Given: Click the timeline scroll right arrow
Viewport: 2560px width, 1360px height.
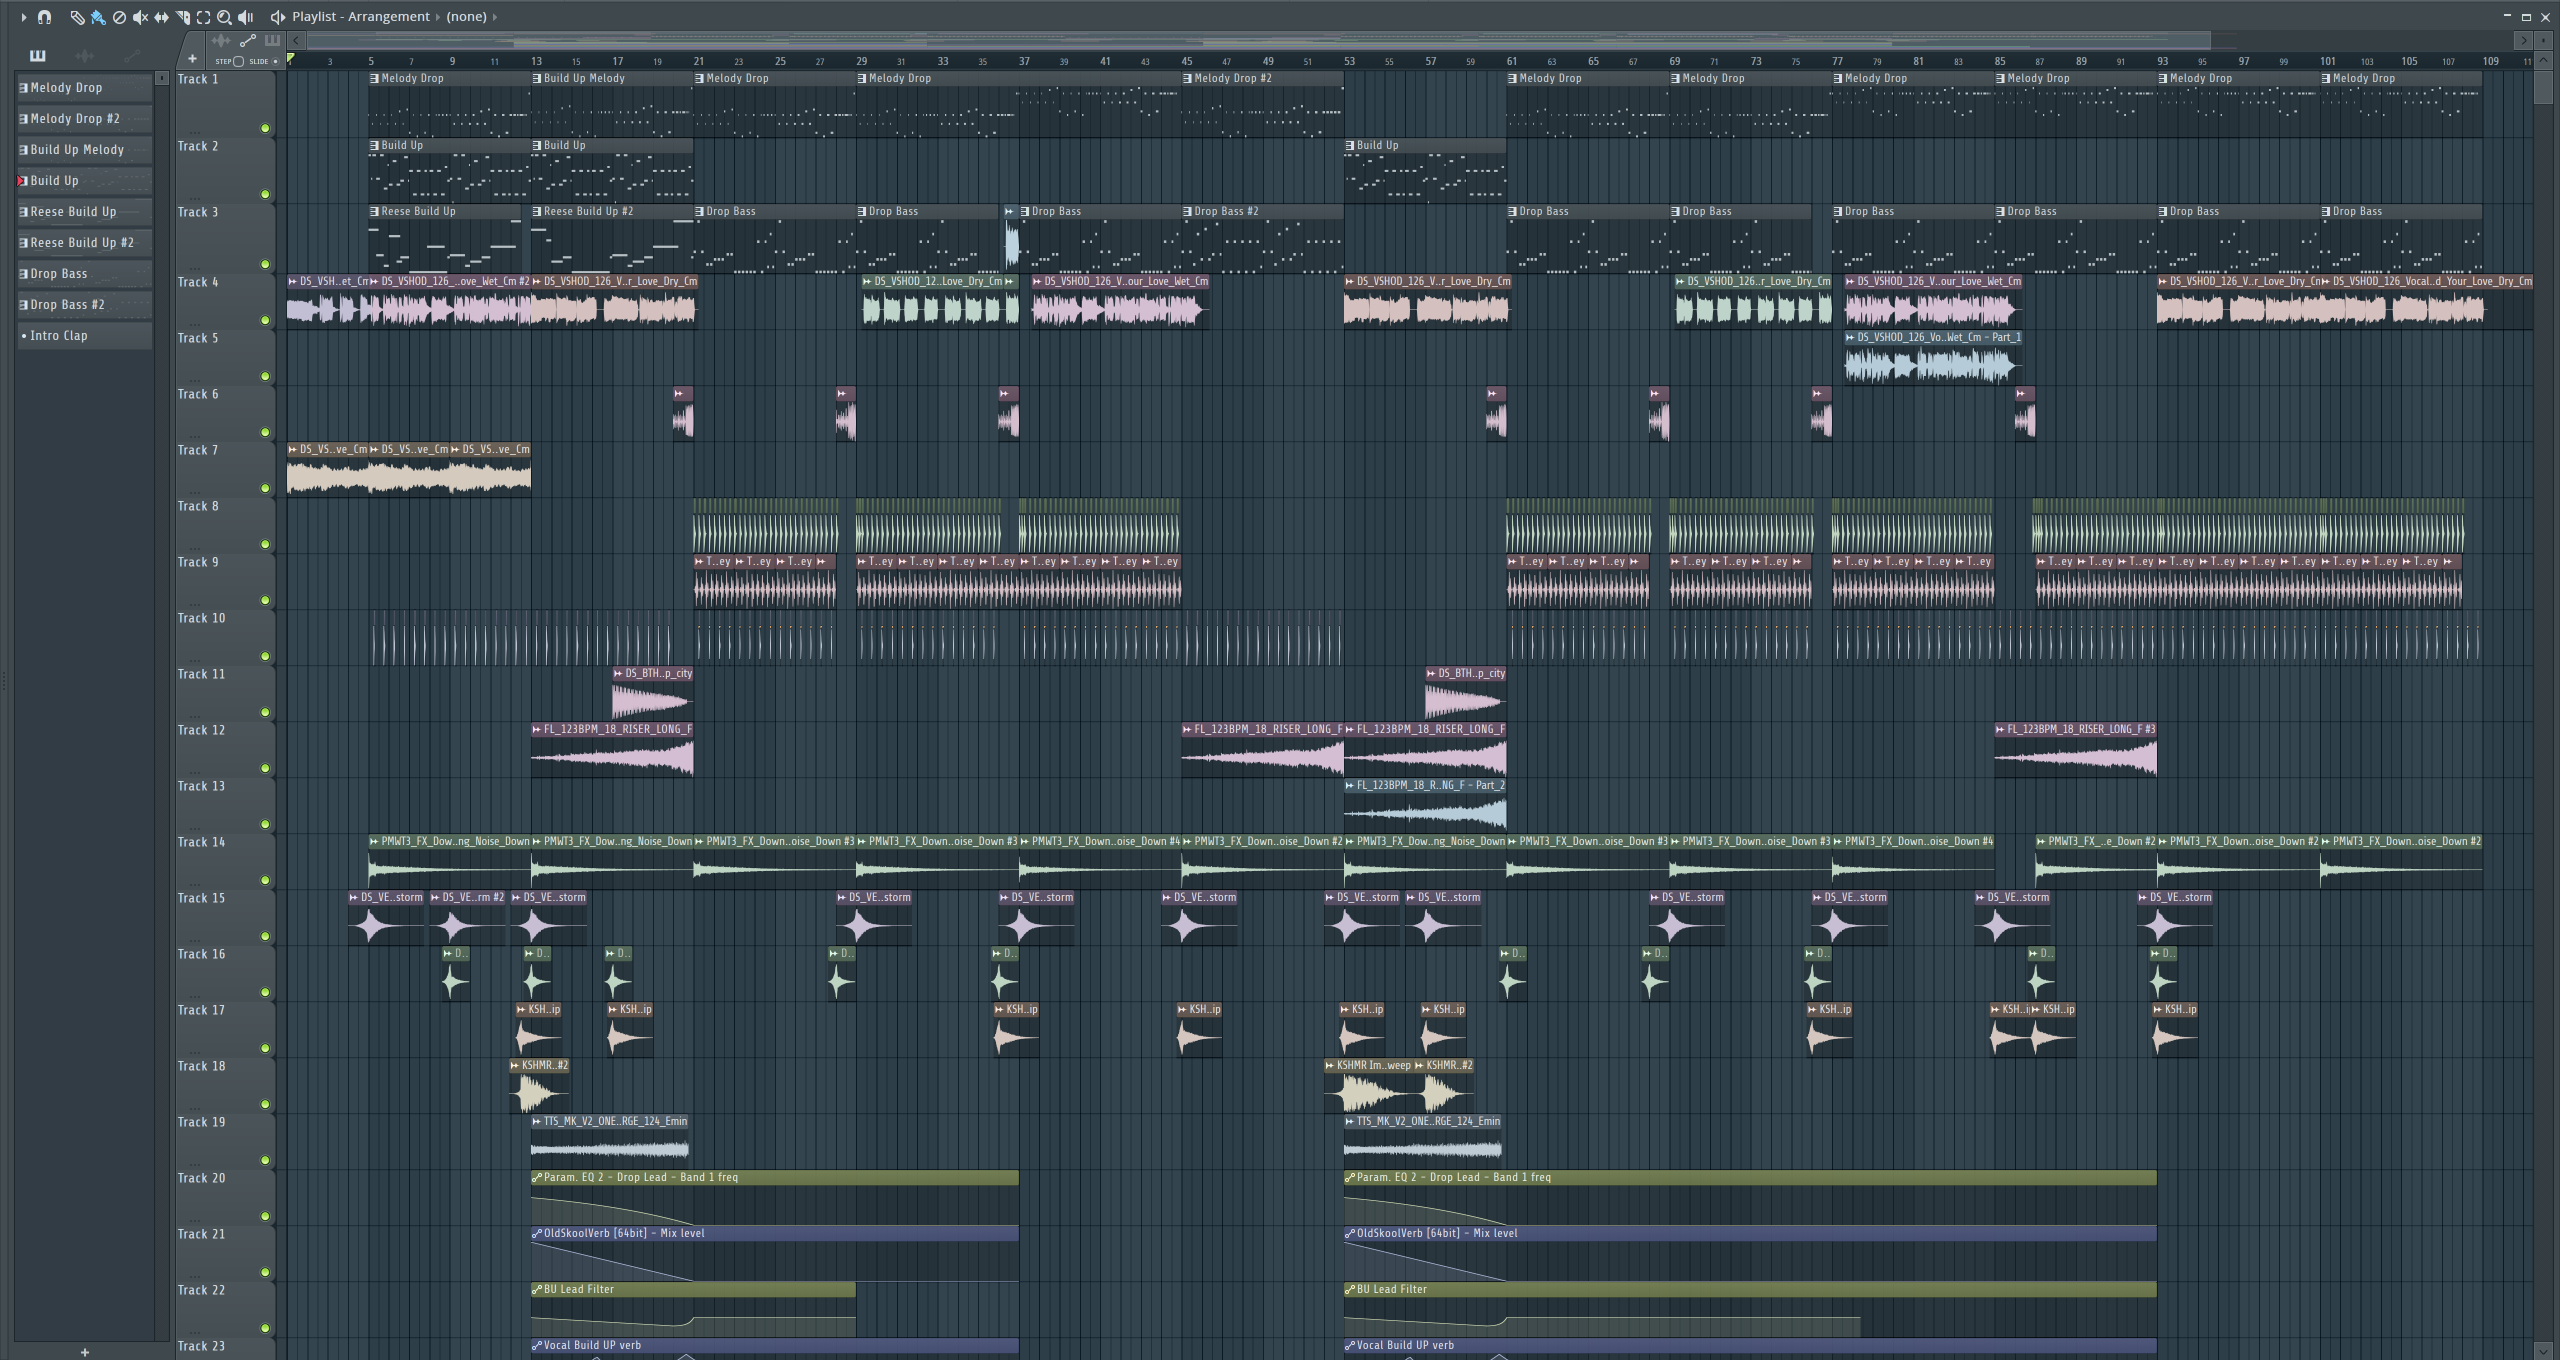Looking at the screenshot, I should coord(2523,41).
